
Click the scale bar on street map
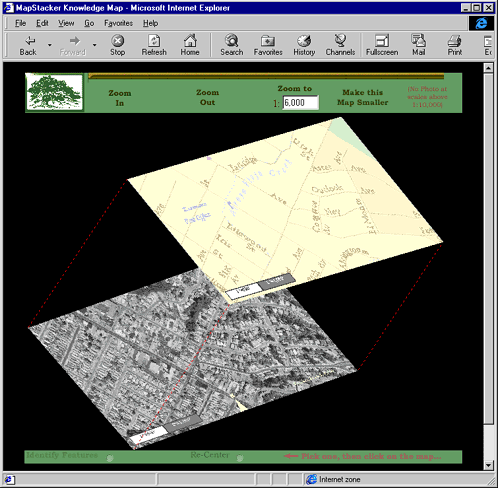click(x=261, y=286)
